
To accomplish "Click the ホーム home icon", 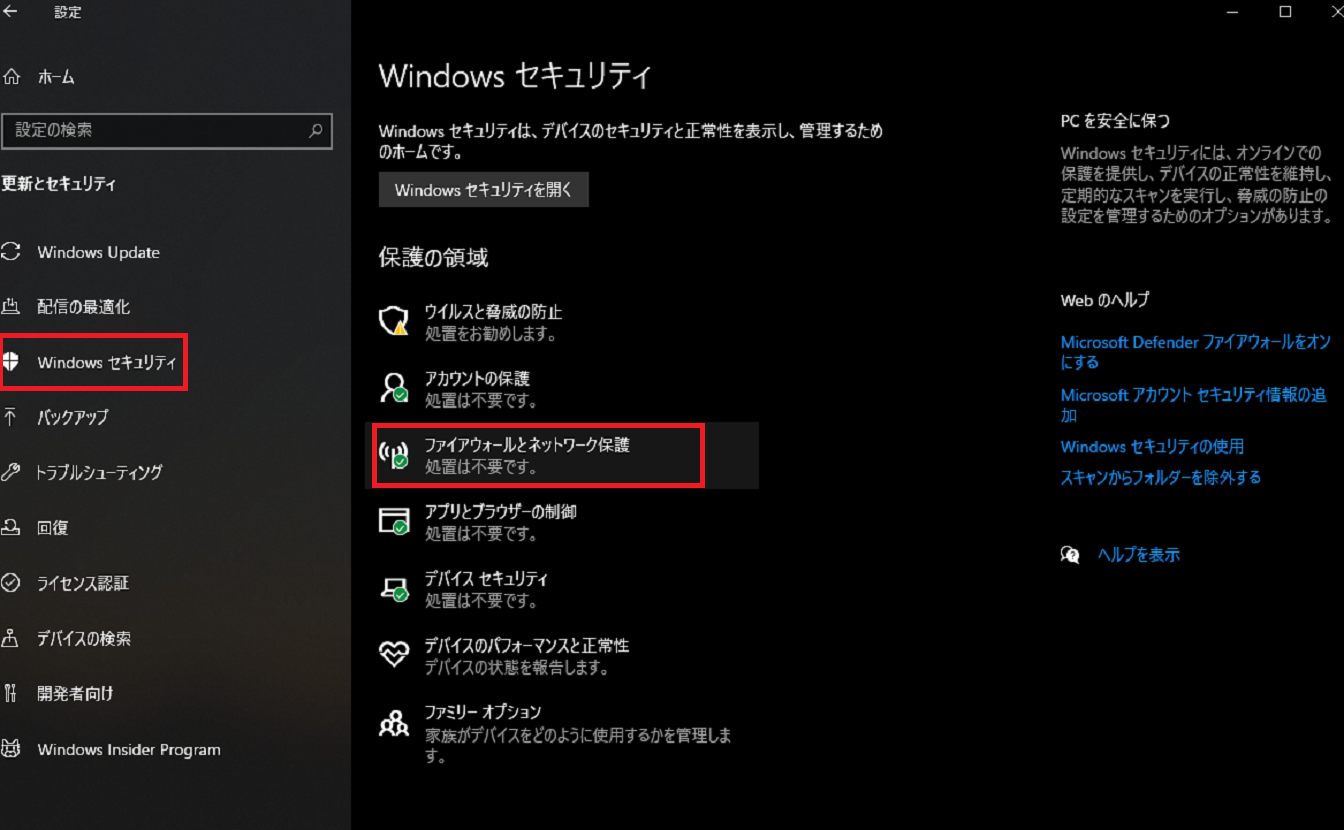I will 12,77.
